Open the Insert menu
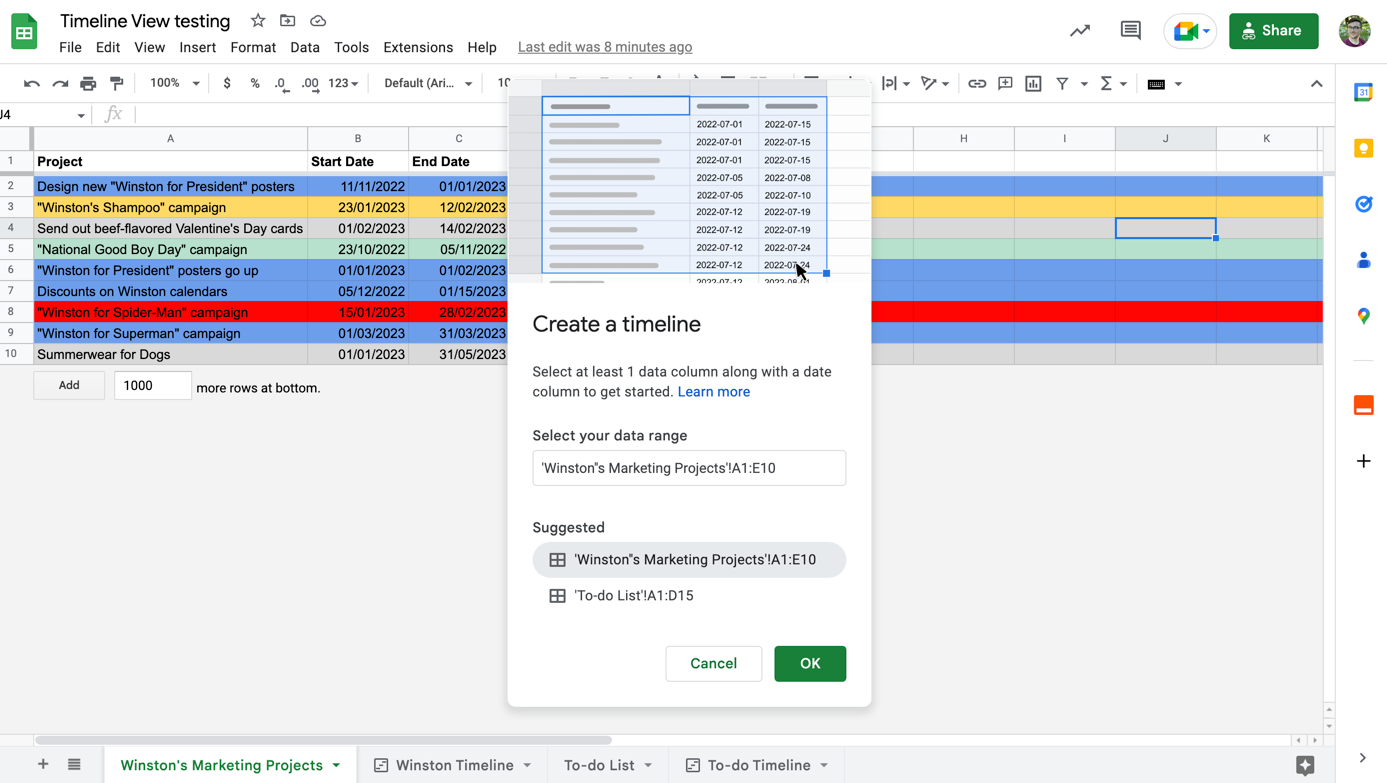 click(197, 47)
